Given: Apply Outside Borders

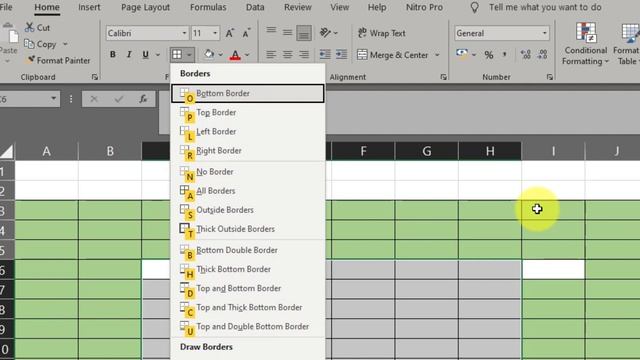Looking at the screenshot, I should point(248,210).
